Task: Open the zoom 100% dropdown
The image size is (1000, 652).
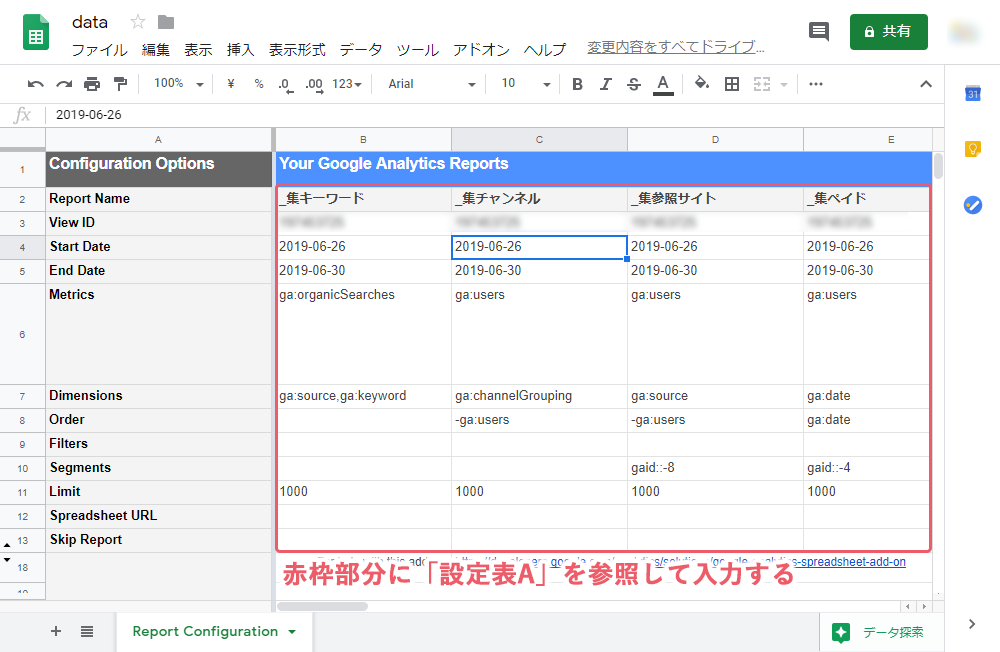Action: [x=179, y=84]
